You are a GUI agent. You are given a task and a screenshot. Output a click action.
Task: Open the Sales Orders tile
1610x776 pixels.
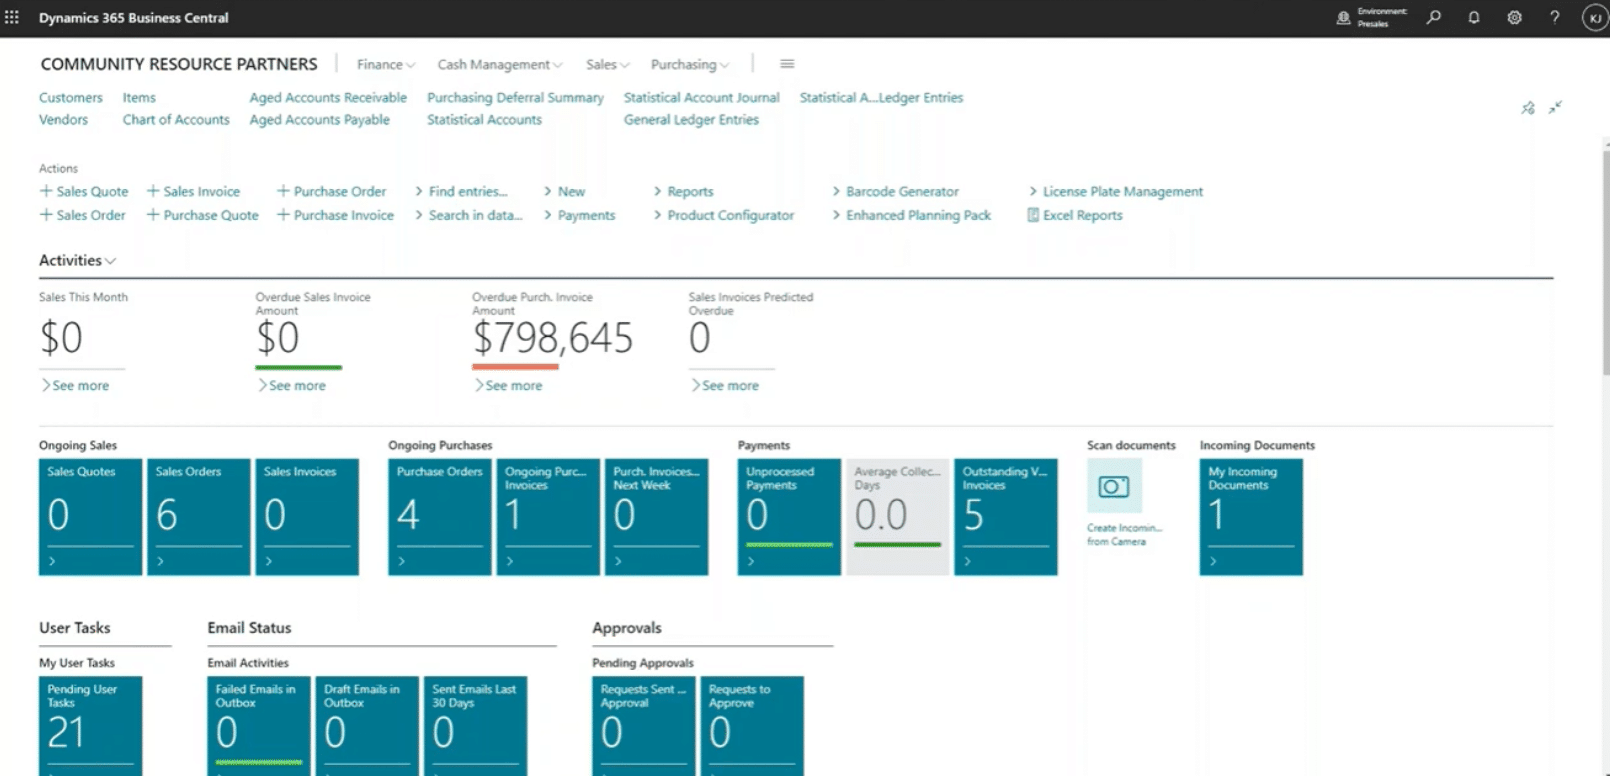click(x=198, y=517)
